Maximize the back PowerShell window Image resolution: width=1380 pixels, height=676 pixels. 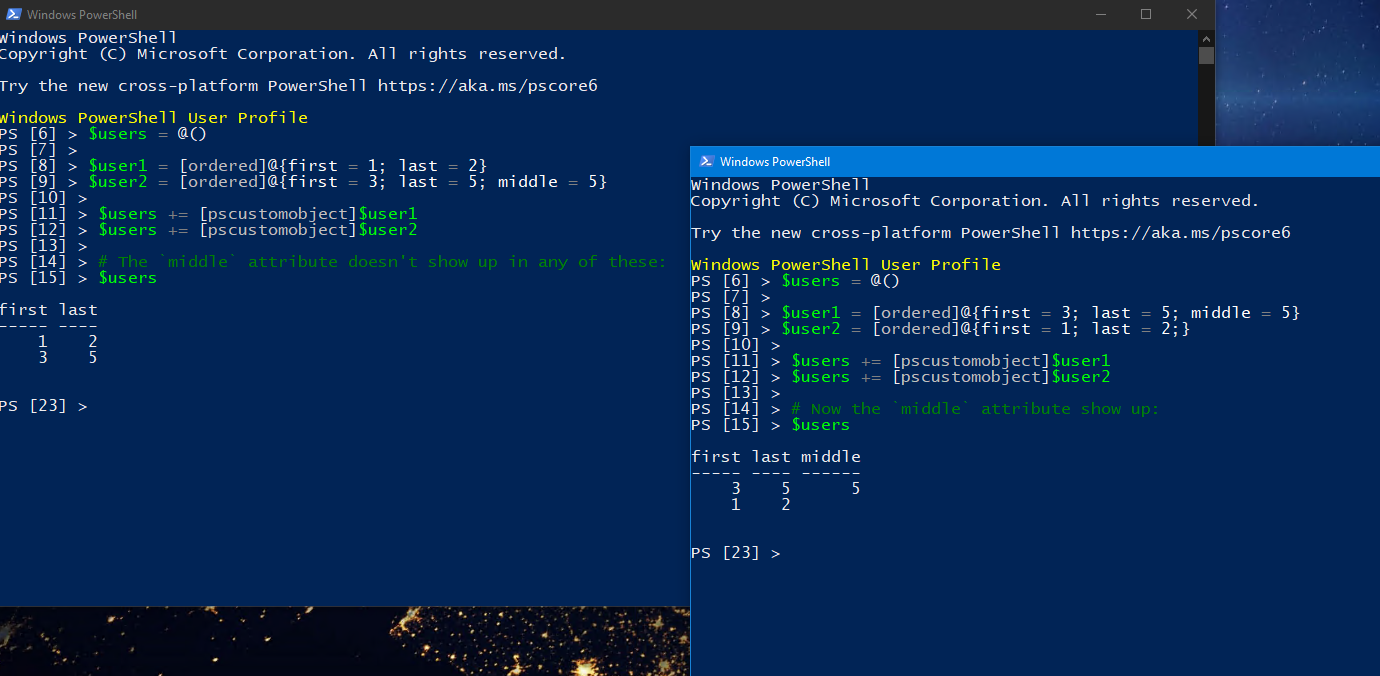click(1146, 14)
